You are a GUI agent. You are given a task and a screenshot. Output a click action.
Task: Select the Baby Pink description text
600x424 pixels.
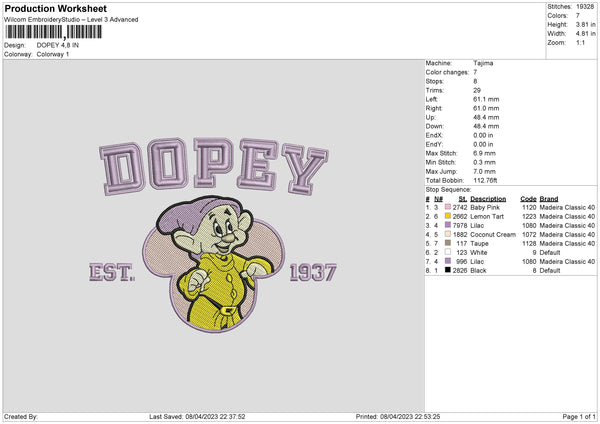pos(485,207)
